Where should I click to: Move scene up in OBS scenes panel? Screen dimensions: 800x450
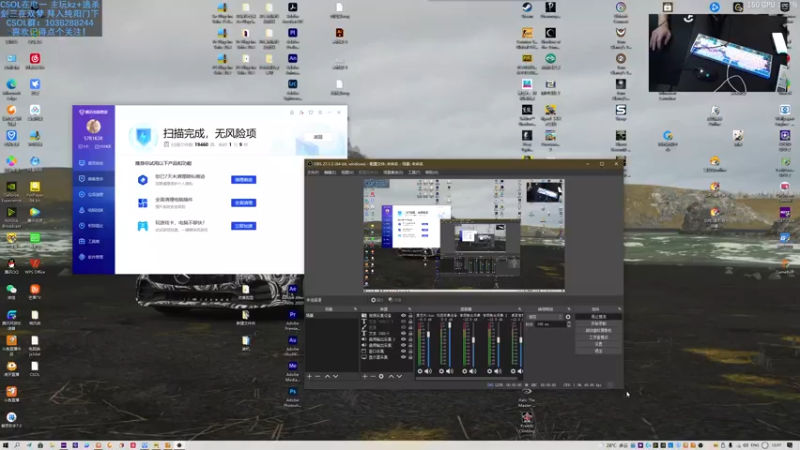pyautogui.click(x=328, y=376)
